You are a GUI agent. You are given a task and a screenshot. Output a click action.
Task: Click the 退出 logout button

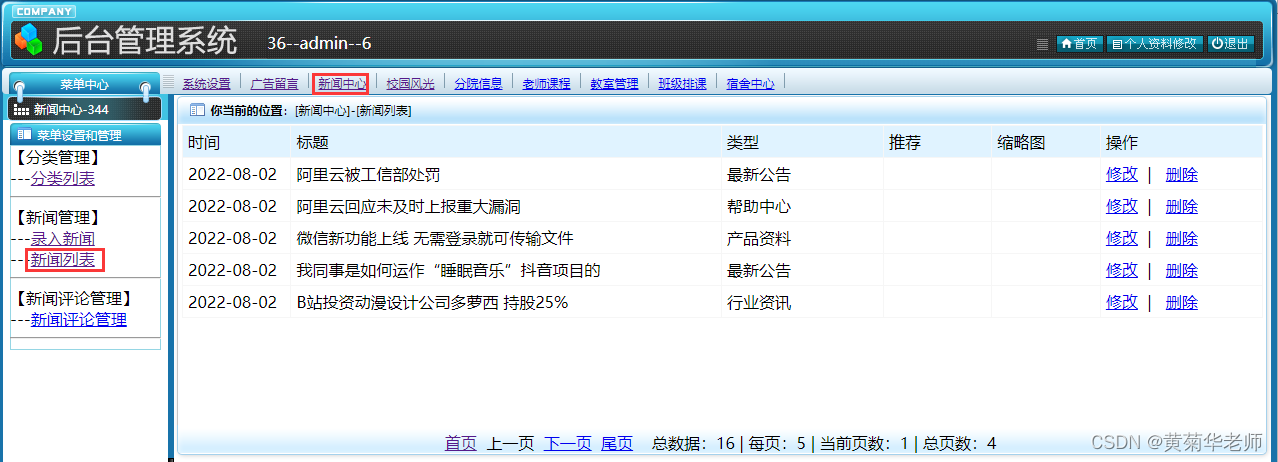click(x=1230, y=44)
